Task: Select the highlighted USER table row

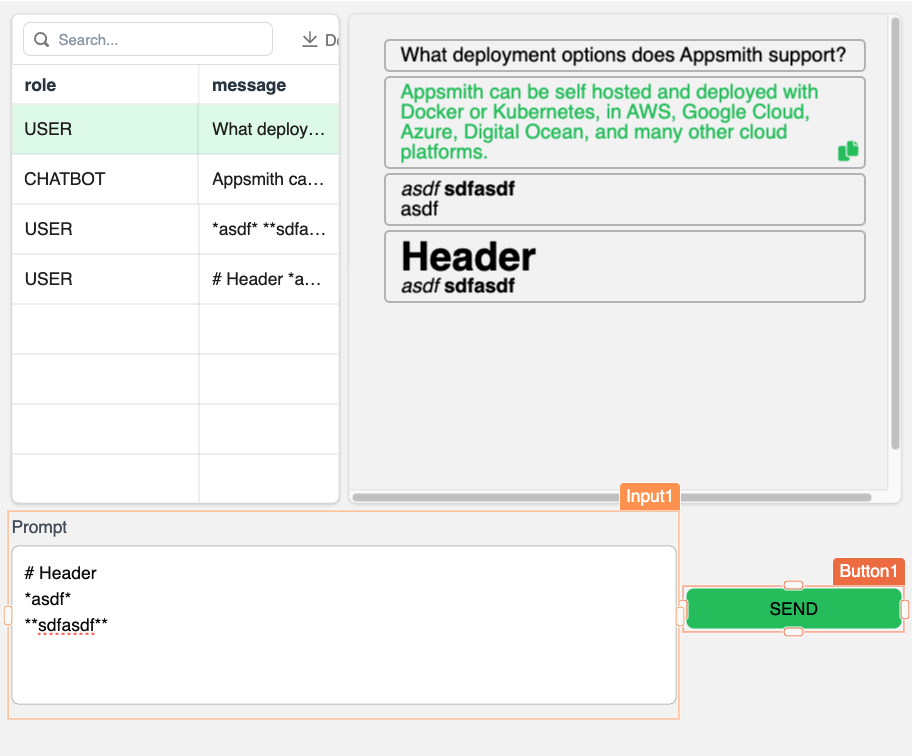Action: coord(100,129)
